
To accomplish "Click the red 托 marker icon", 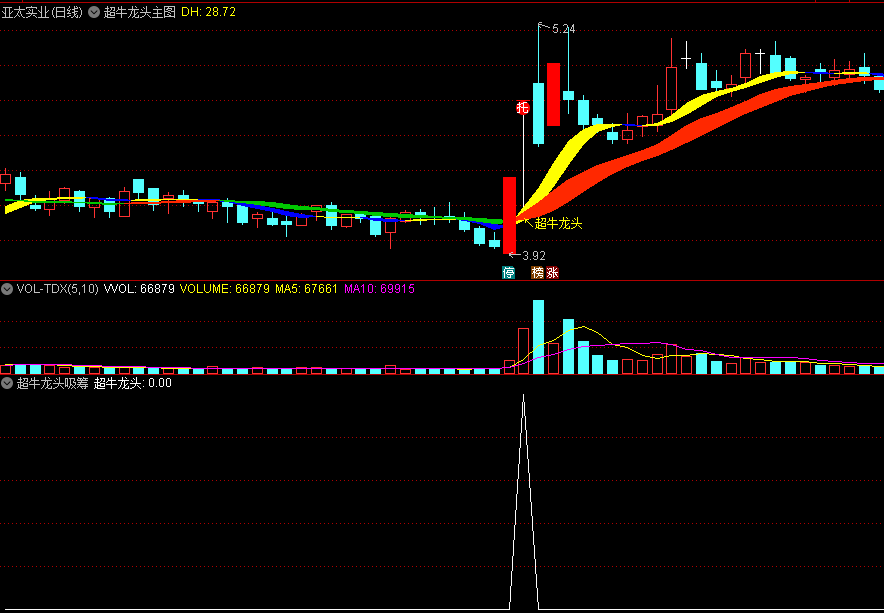I will 523,108.
